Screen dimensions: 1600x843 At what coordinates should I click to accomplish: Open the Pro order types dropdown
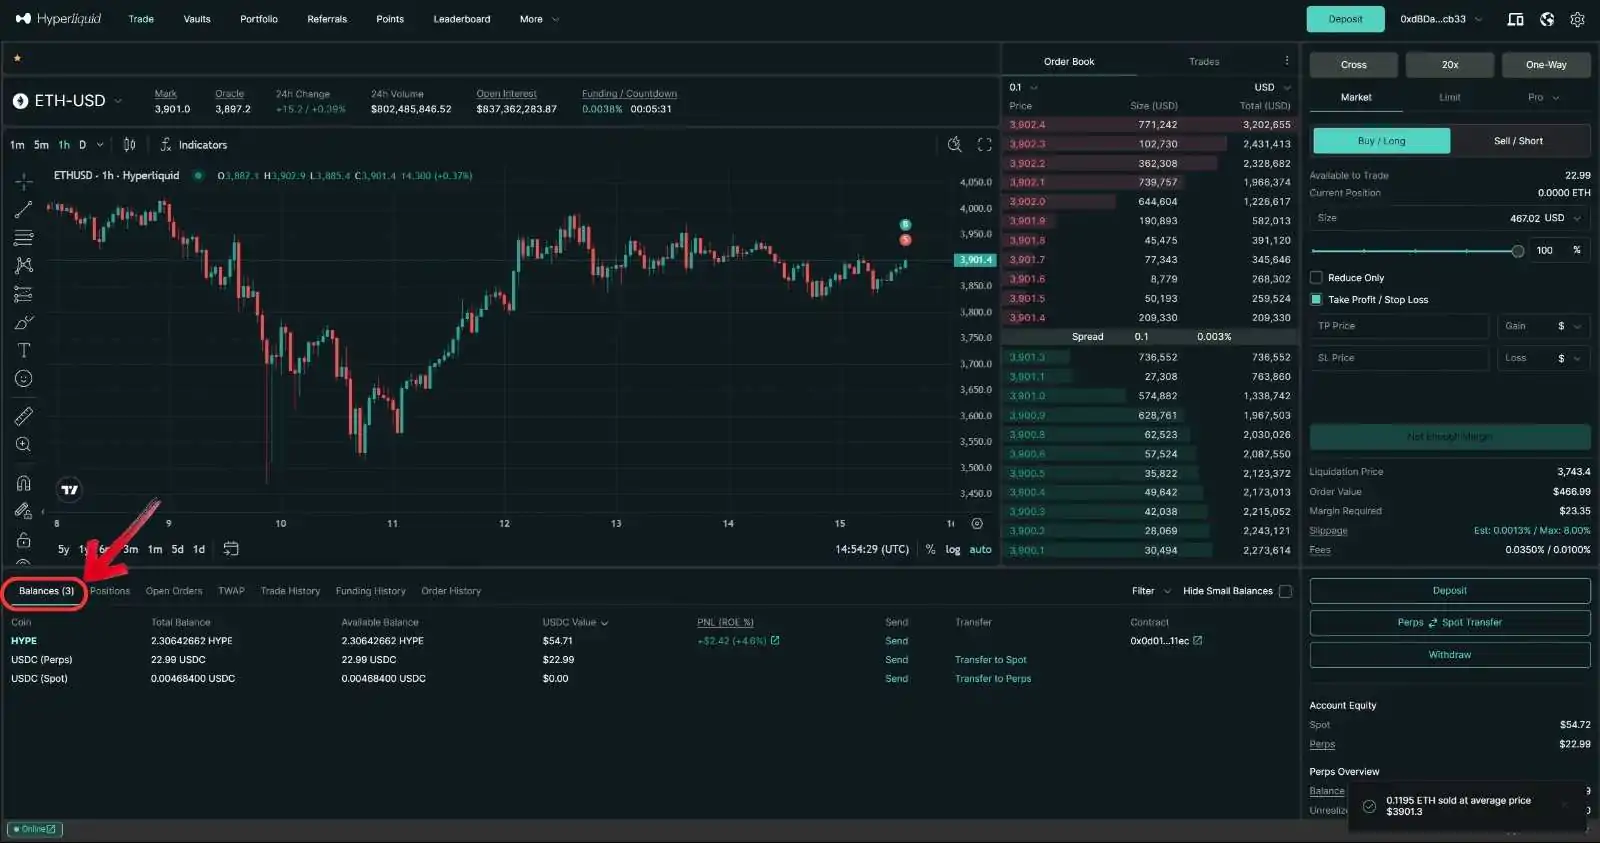[x=1543, y=97]
